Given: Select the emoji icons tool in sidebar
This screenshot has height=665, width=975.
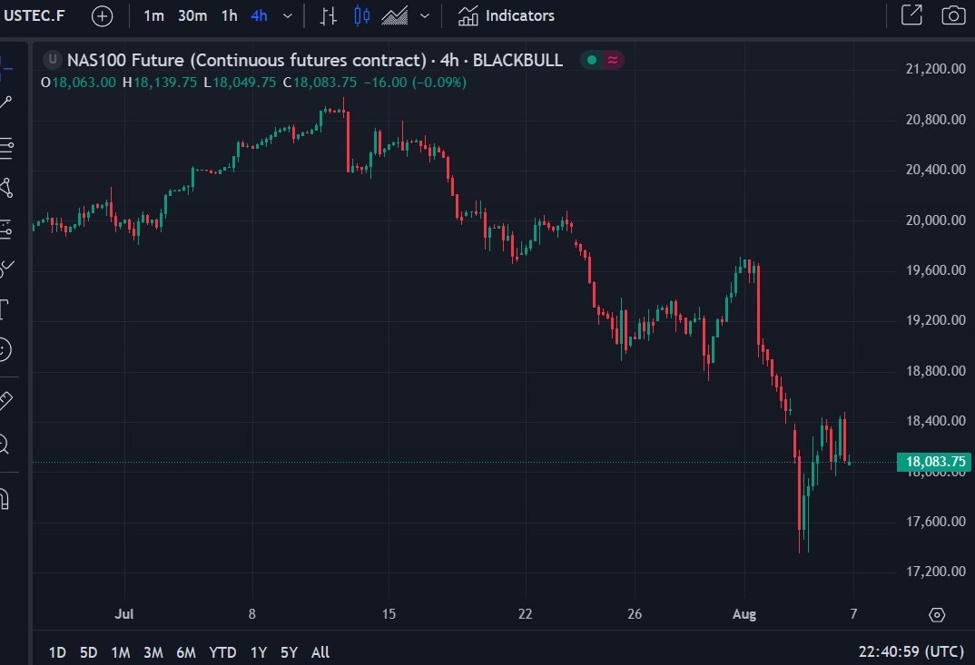Looking at the screenshot, I should click(5, 349).
